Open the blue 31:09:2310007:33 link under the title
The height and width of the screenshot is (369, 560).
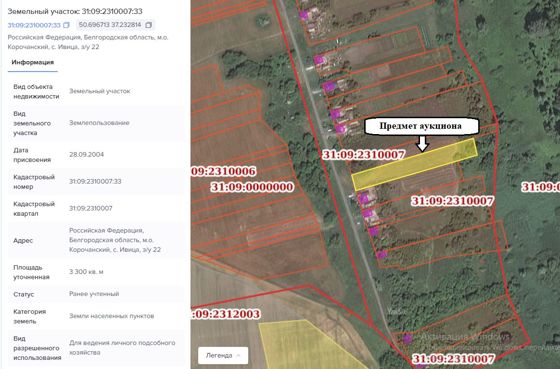pyautogui.click(x=34, y=25)
